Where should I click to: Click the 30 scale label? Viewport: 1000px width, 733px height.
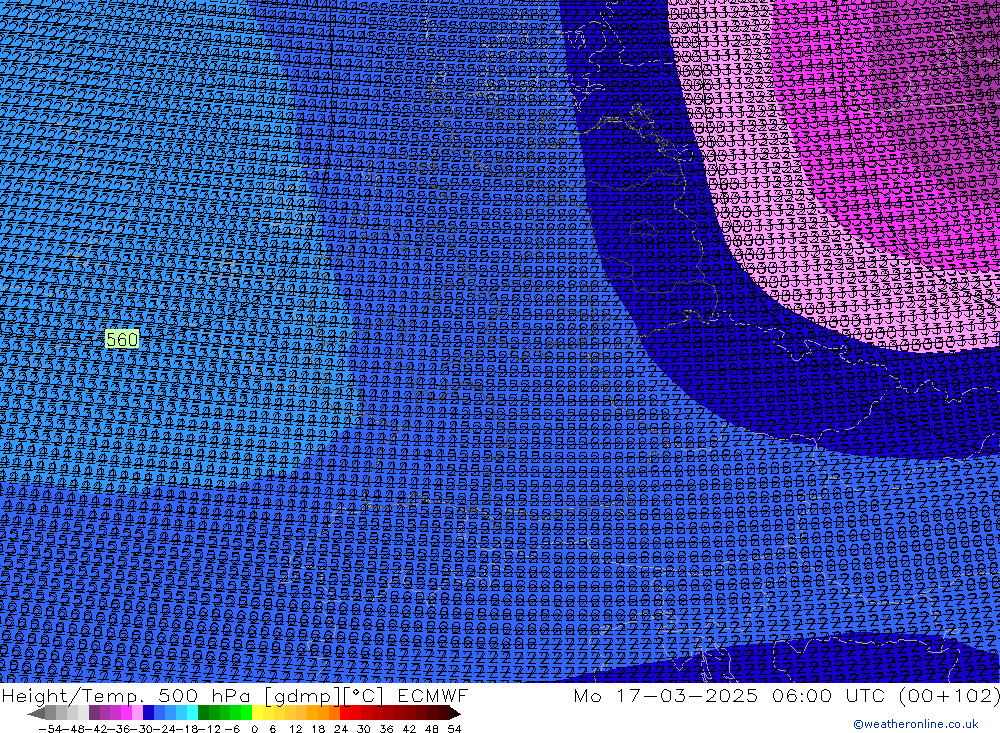click(x=365, y=729)
